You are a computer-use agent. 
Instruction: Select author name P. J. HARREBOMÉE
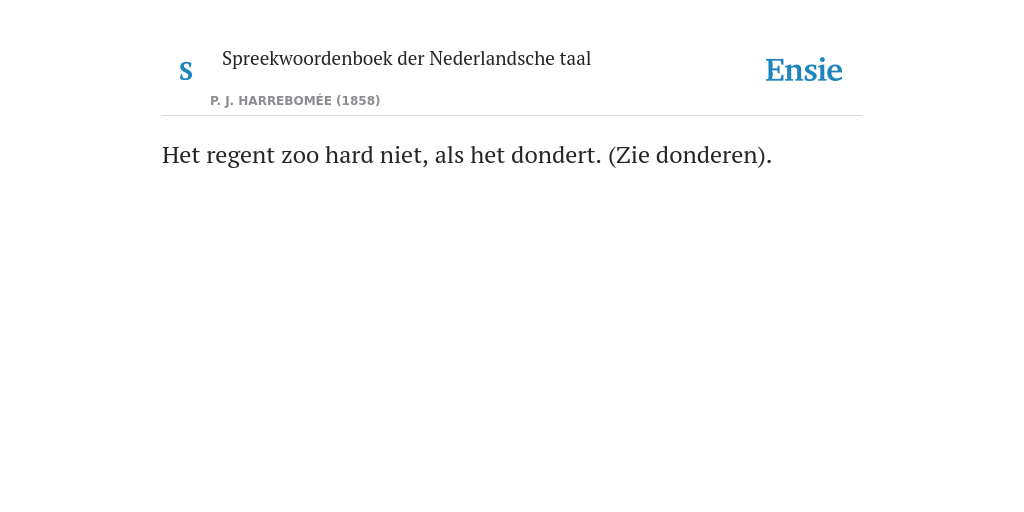[x=271, y=101]
